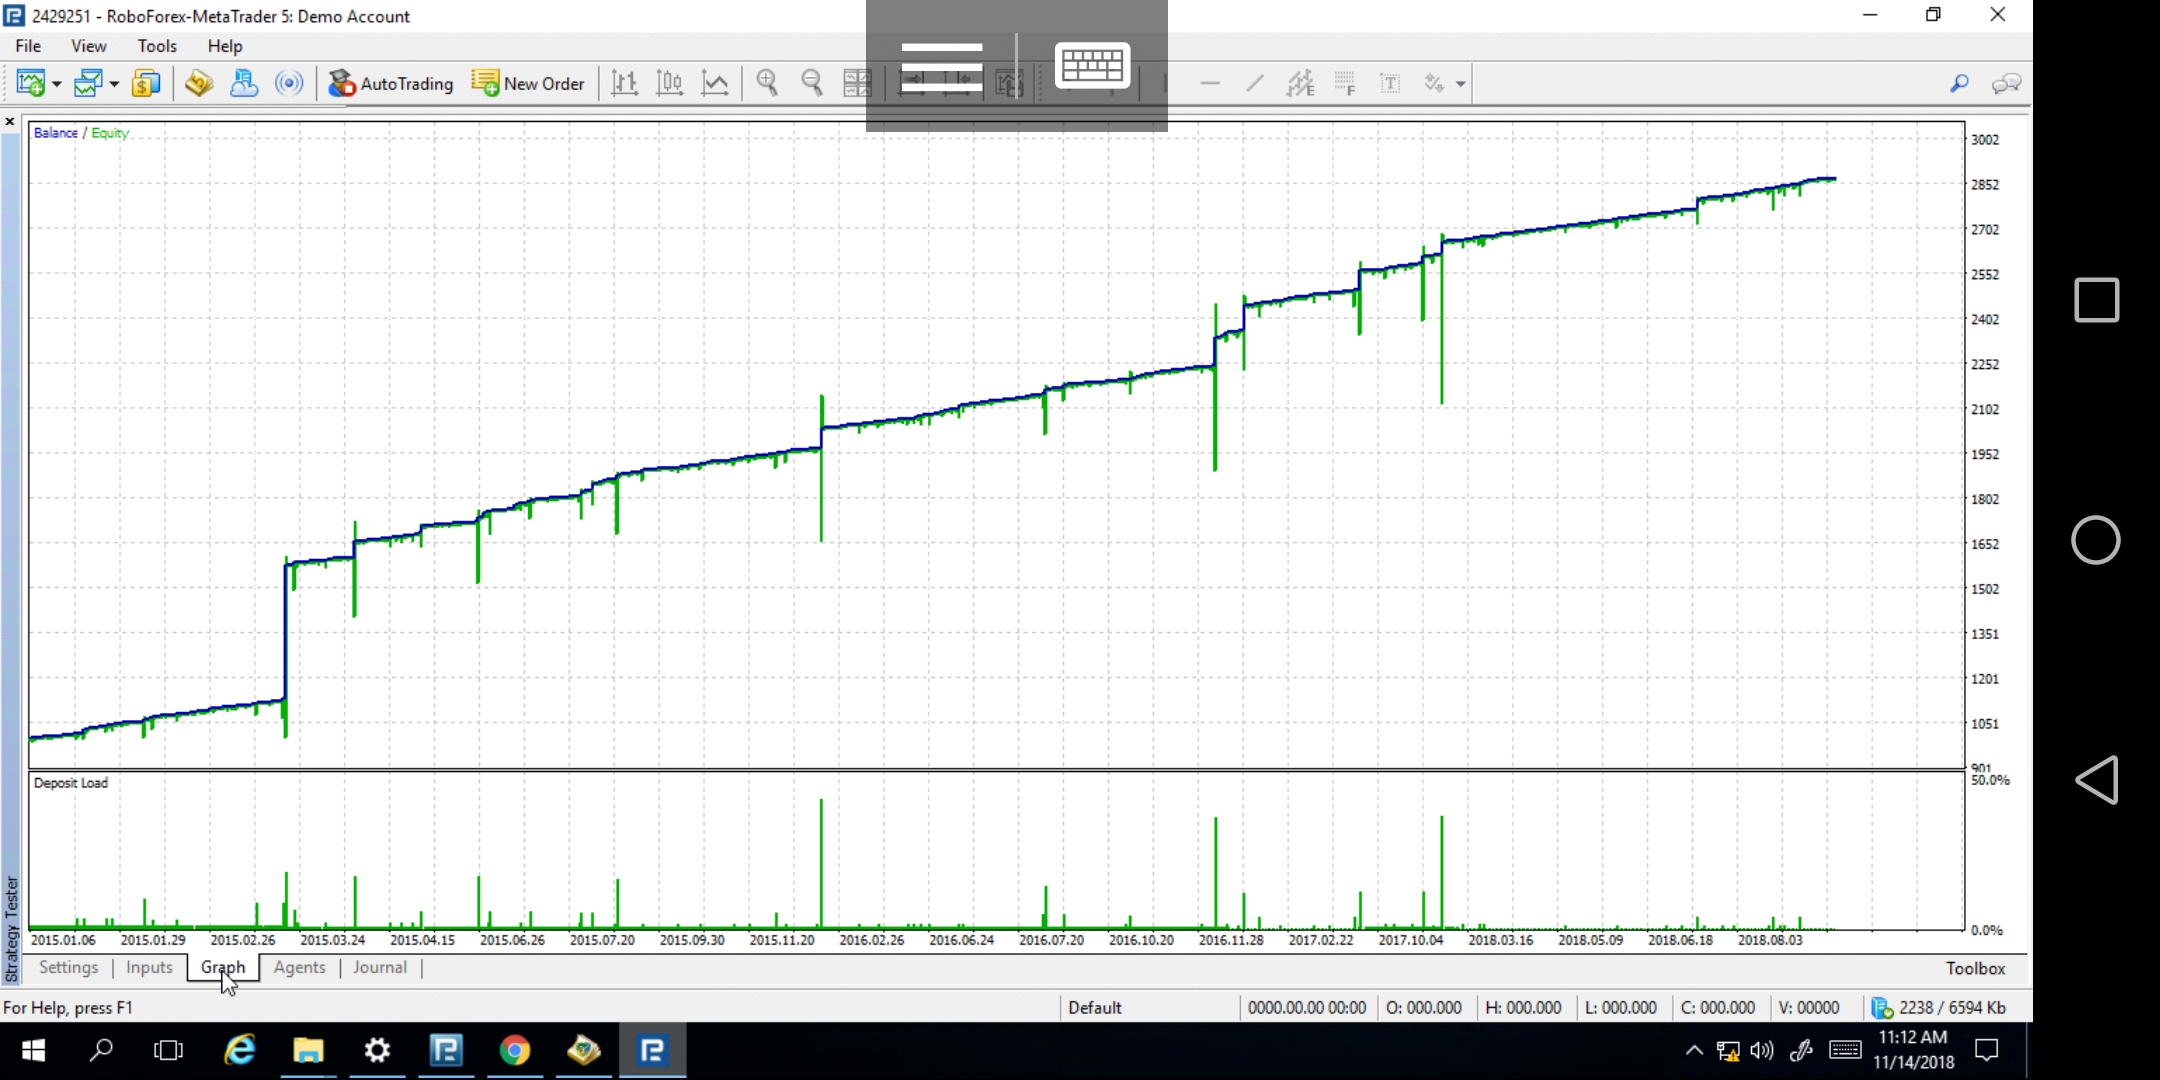The width and height of the screenshot is (2160, 1080).
Task: Expand the new chart dropdown arrow
Action: coord(57,84)
